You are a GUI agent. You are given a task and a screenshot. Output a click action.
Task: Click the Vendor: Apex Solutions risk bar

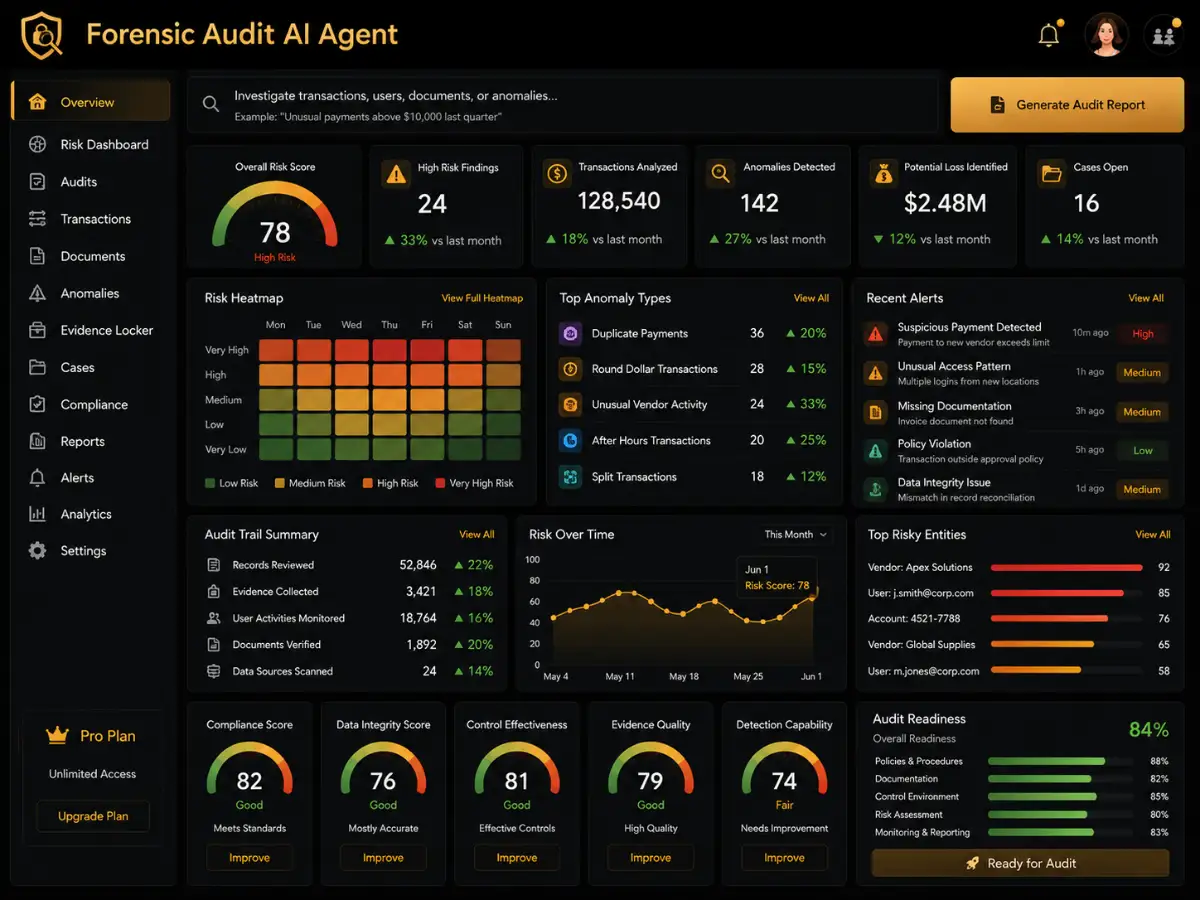click(1066, 567)
